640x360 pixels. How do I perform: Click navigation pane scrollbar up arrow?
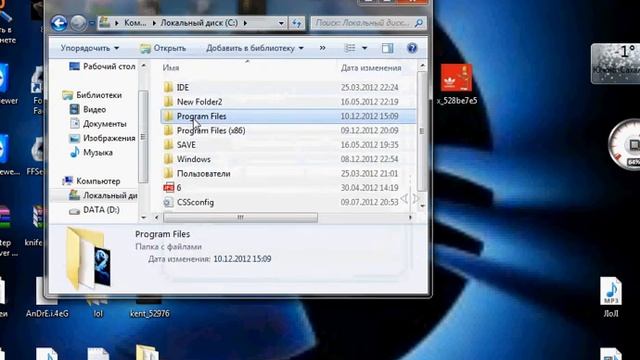pyautogui.click(x=143, y=66)
